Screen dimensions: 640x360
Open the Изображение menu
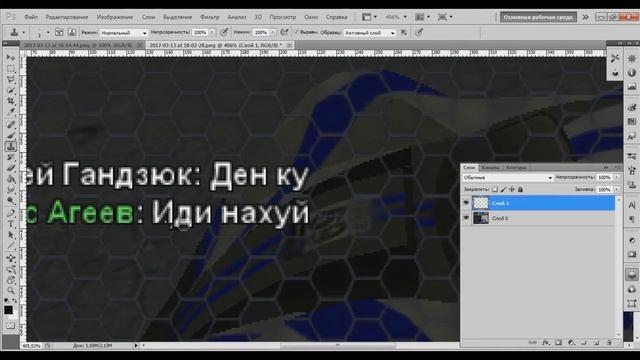[115, 17]
